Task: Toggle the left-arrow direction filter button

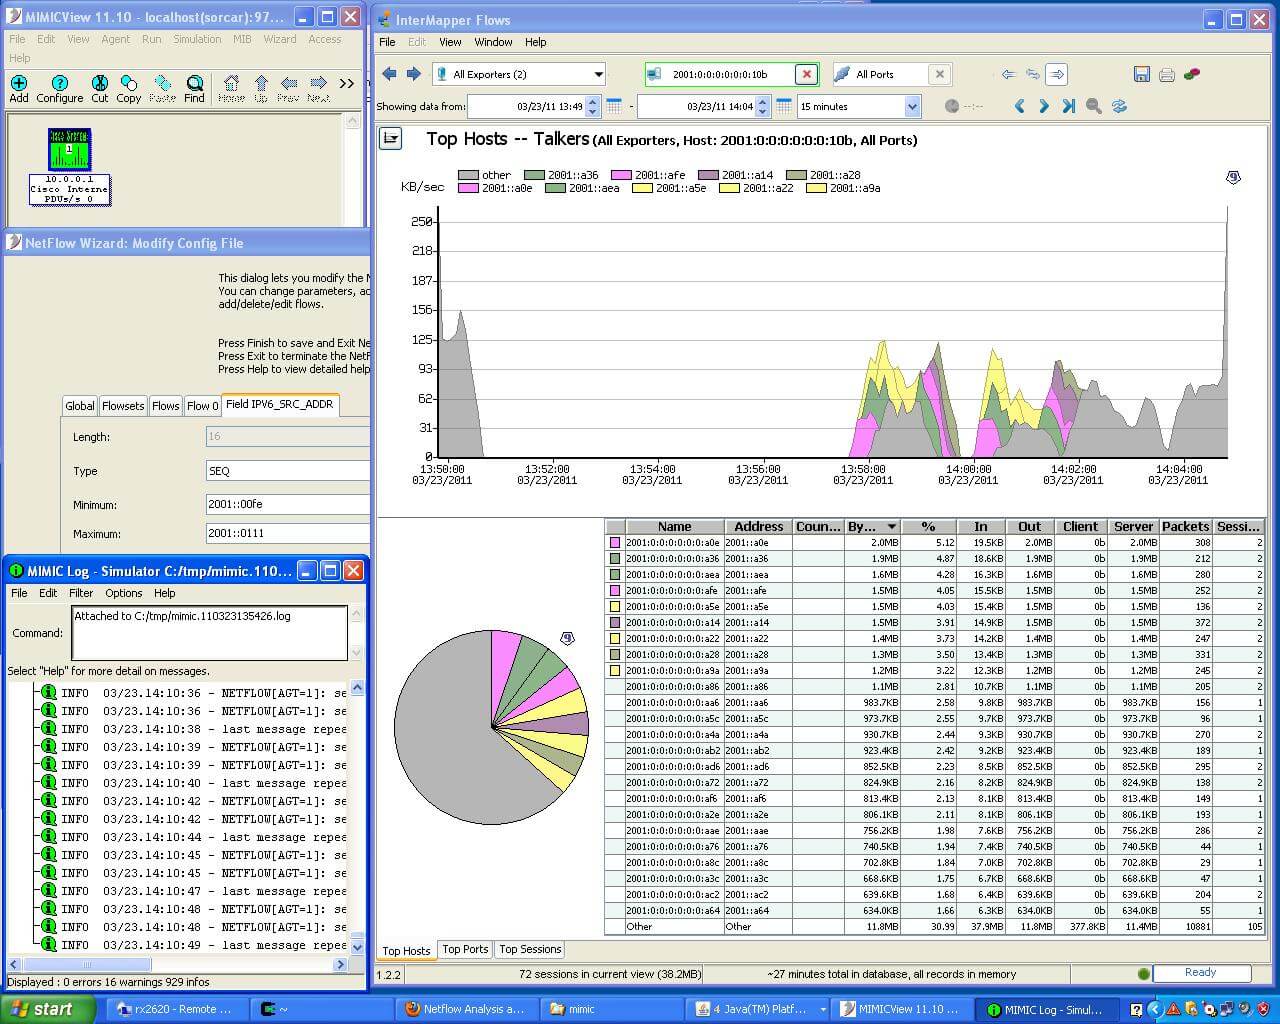Action: [1008, 74]
